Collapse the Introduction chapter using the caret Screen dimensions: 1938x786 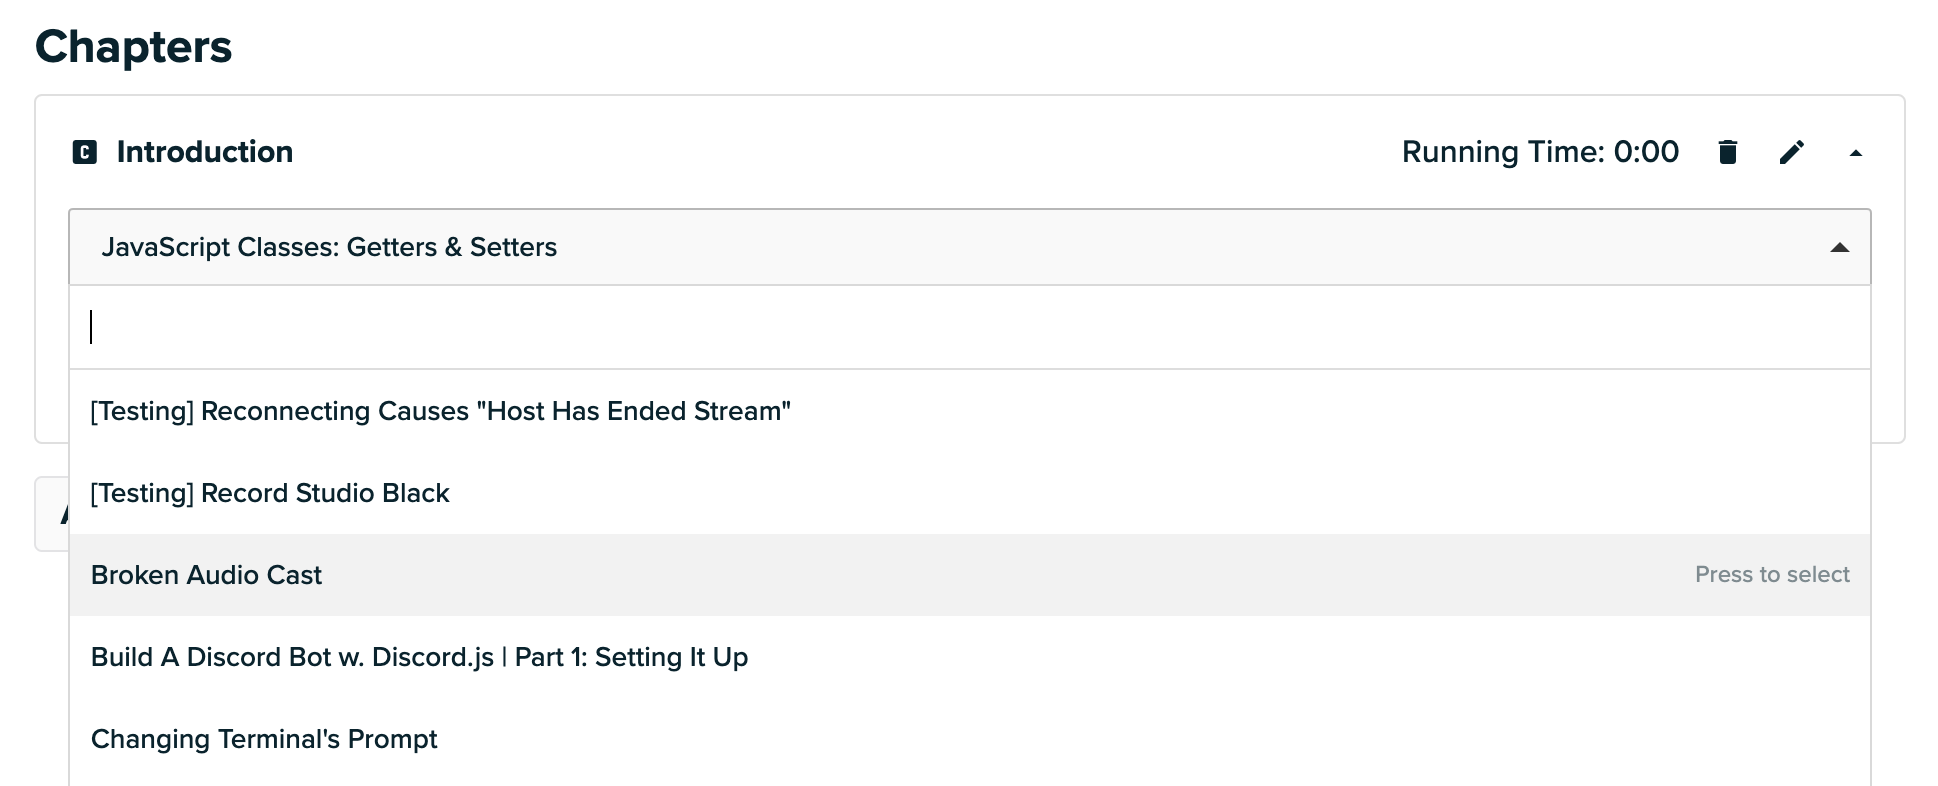pos(1855,153)
